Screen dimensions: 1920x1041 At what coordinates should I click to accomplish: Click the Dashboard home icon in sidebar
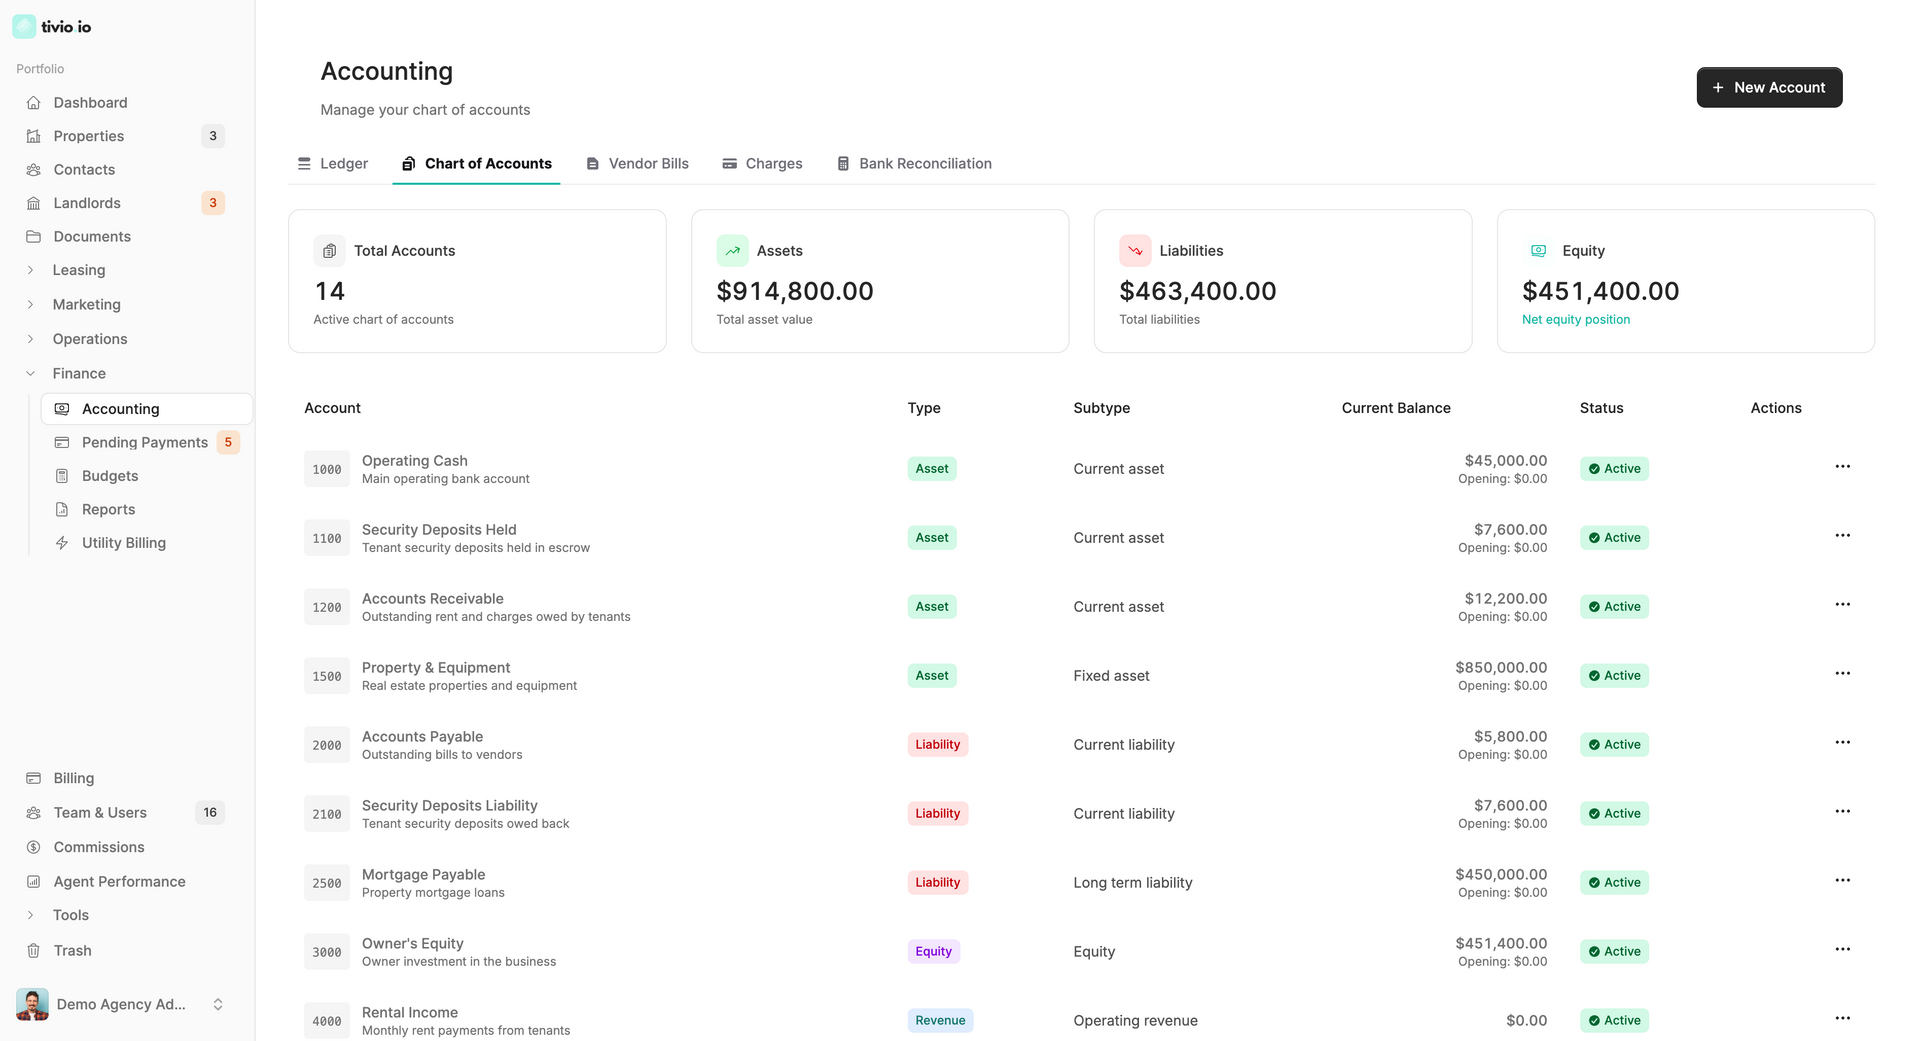pos(33,103)
